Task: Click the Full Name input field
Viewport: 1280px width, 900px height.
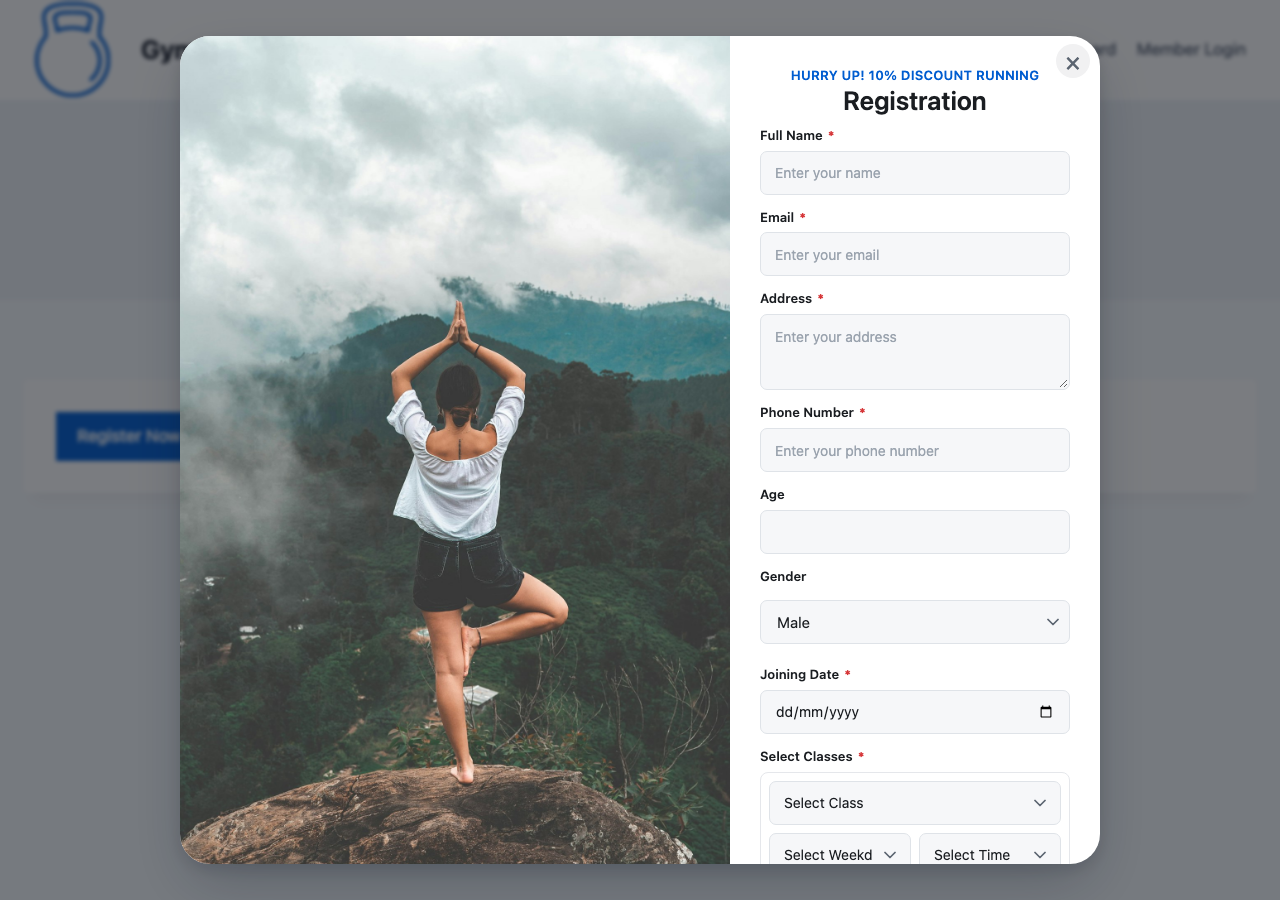Action: [914, 173]
